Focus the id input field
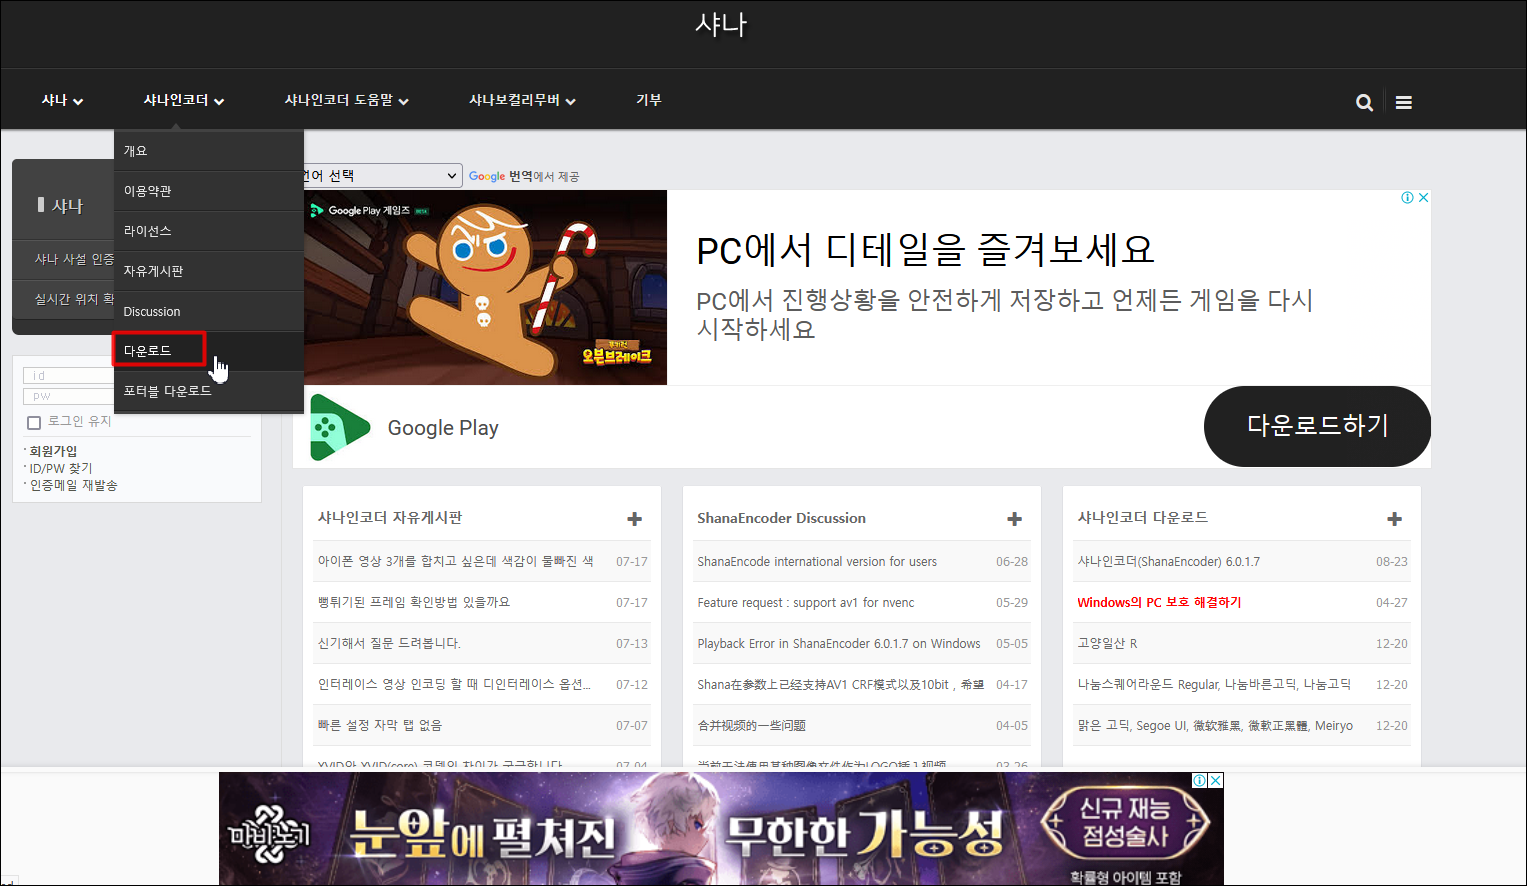The width and height of the screenshot is (1527, 886). pos(68,376)
